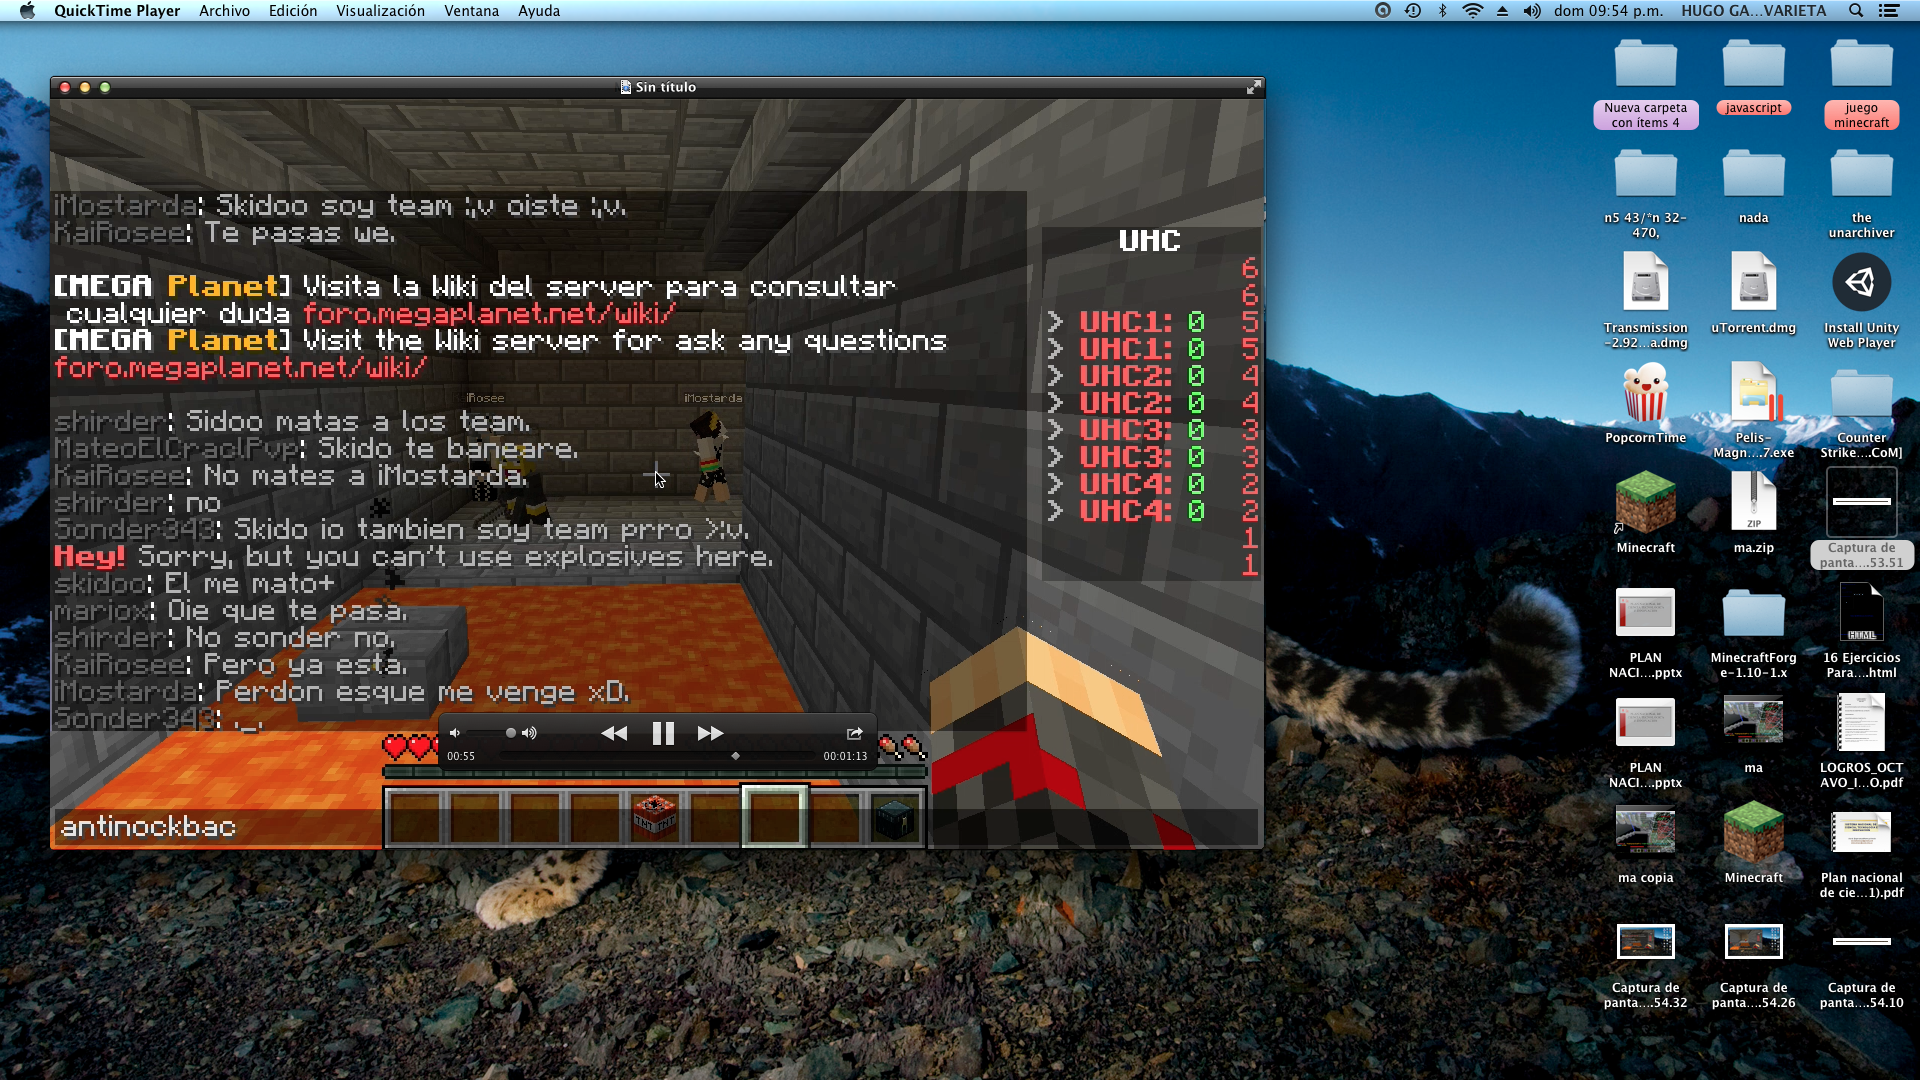Screen dimensions: 1920x1080
Task: Open the QuickTime Player menu
Action: tap(117, 11)
